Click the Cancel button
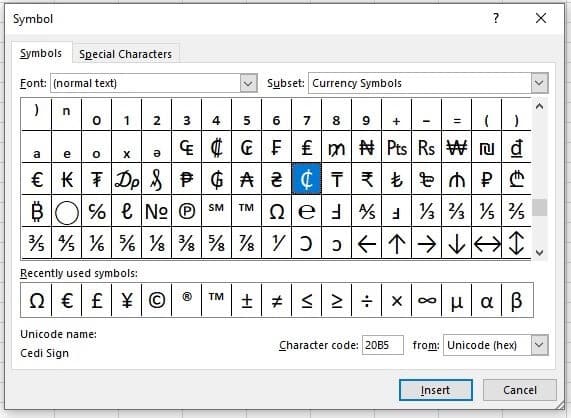This screenshot has height=418, width=571. click(x=520, y=390)
